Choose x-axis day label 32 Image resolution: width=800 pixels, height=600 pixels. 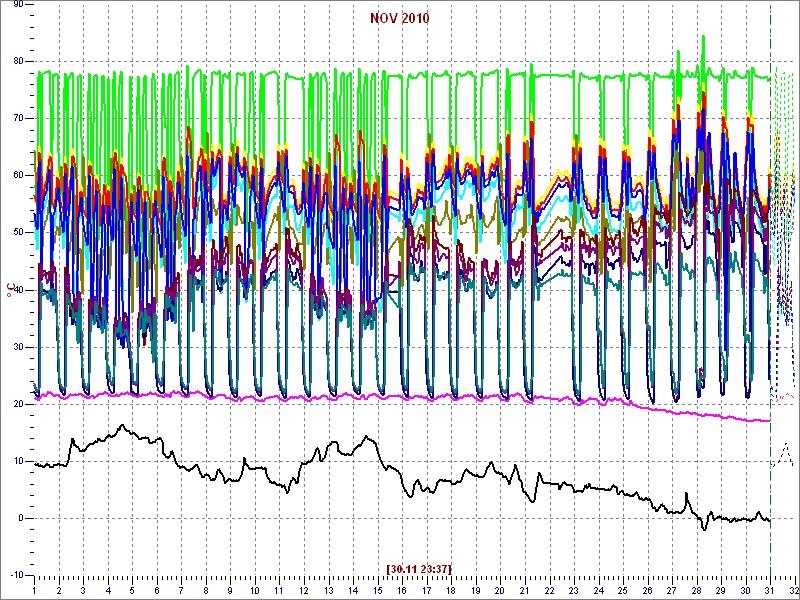coord(793,590)
